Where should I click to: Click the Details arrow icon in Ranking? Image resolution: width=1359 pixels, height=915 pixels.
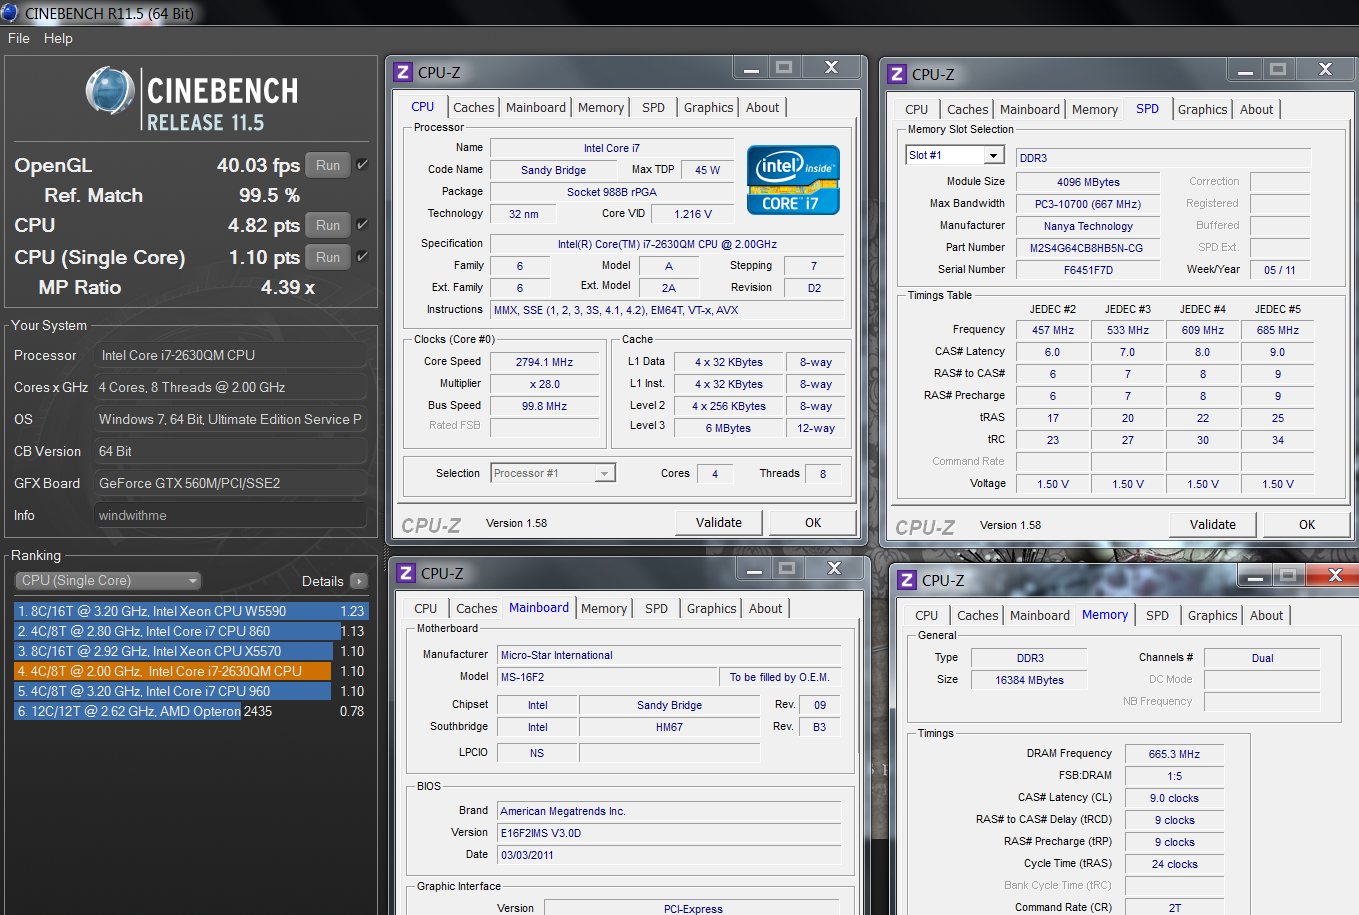[x=359, y=581]
